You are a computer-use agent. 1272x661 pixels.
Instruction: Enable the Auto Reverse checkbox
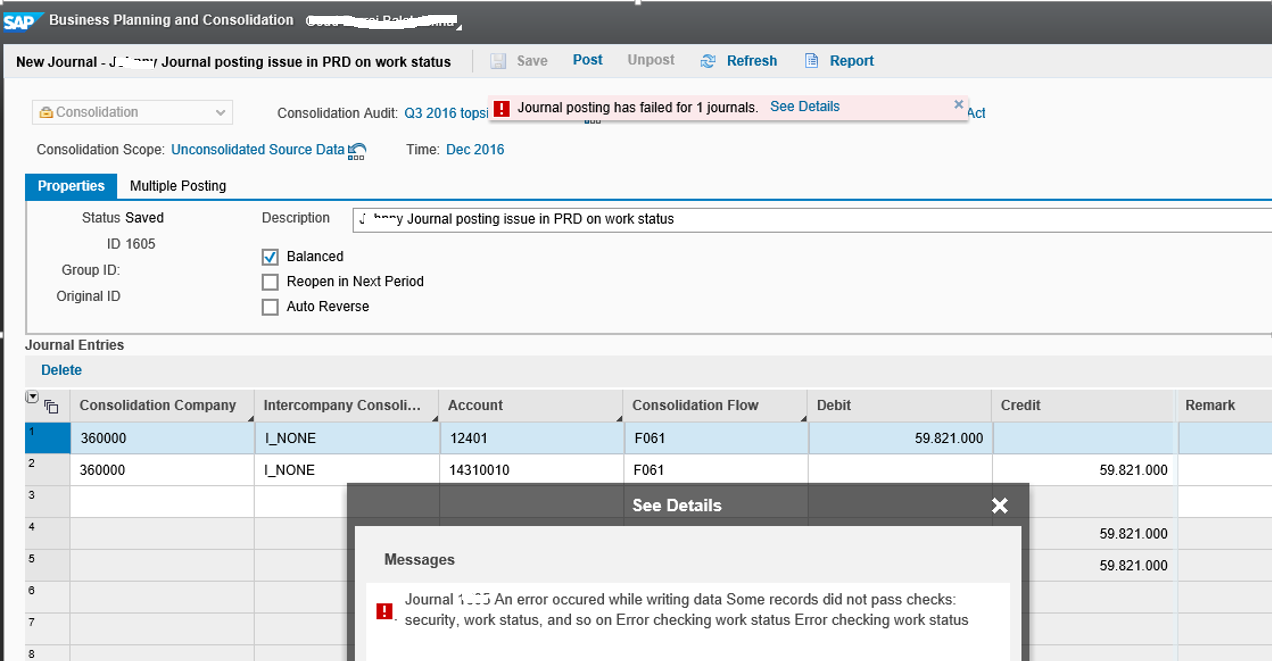(270, 307)
